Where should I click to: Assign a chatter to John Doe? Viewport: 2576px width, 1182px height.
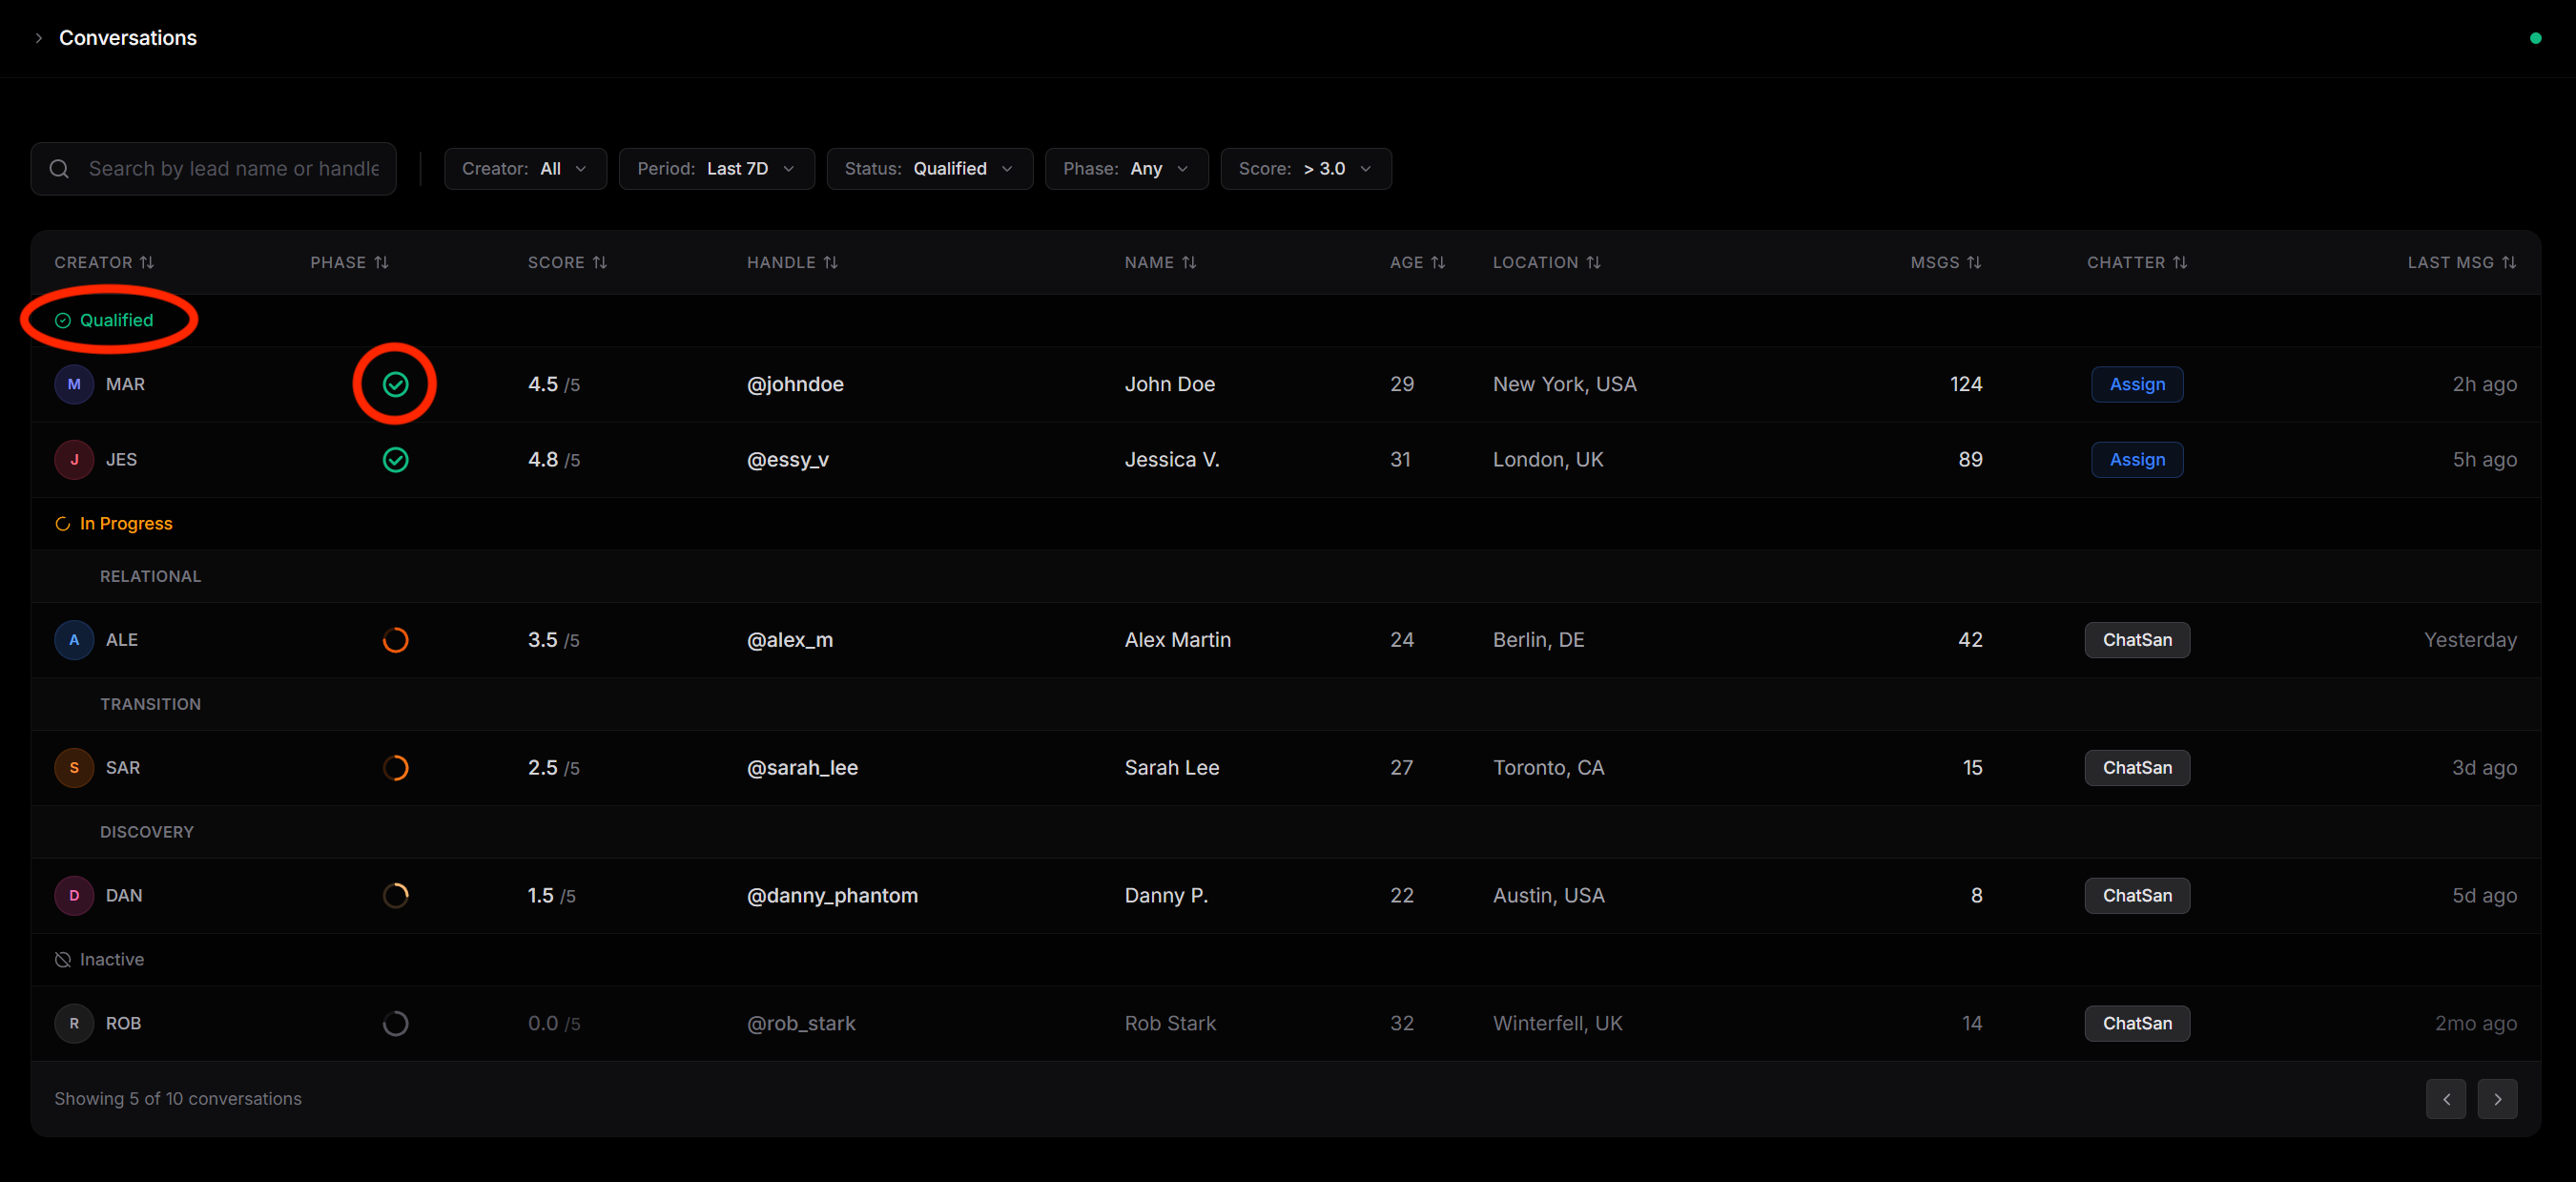tap(2137, 384)
